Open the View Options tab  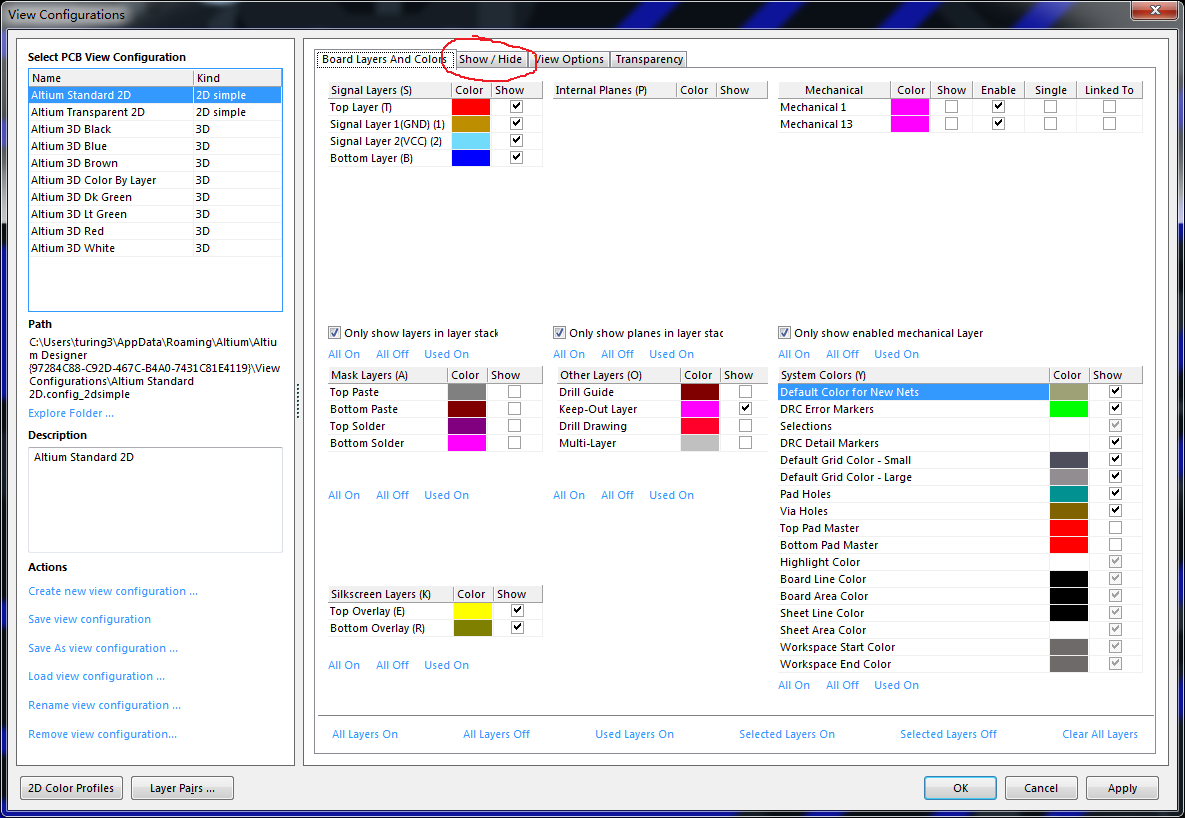pos(569,59)
